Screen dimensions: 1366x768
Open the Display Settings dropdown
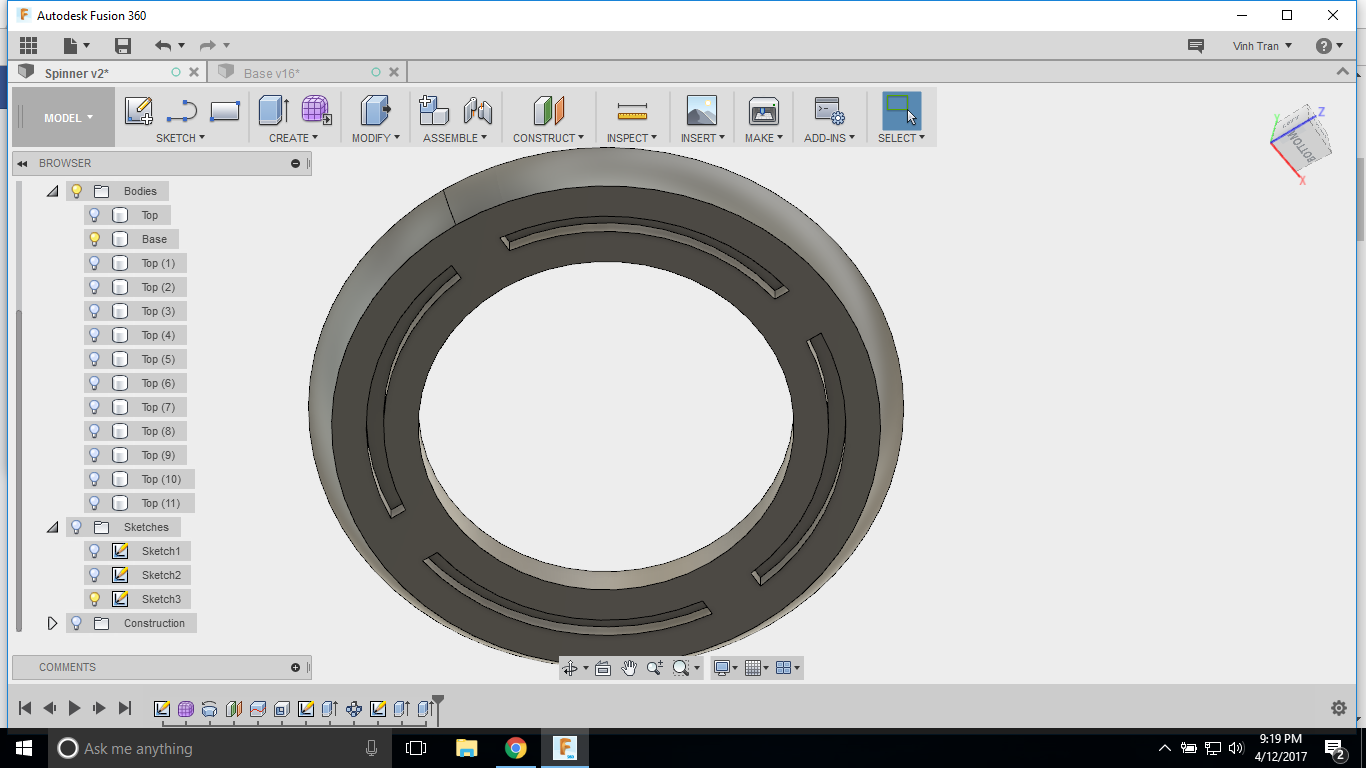pyautogui.click(x=726, y=668)
